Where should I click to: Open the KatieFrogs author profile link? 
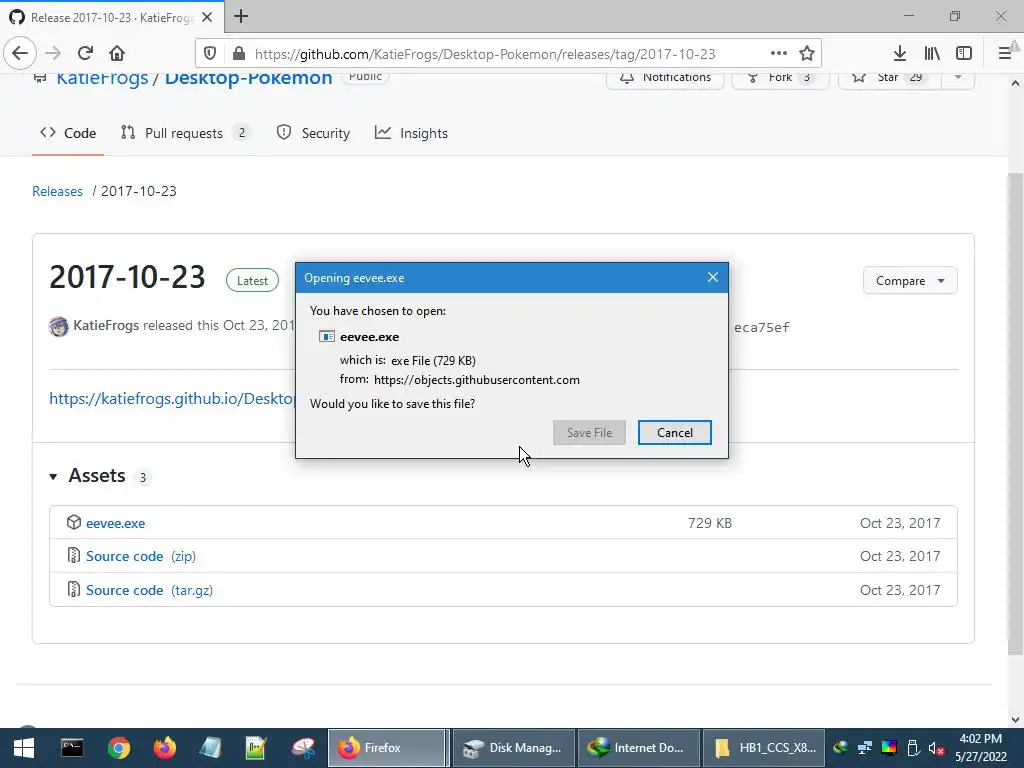click(106, 325)
